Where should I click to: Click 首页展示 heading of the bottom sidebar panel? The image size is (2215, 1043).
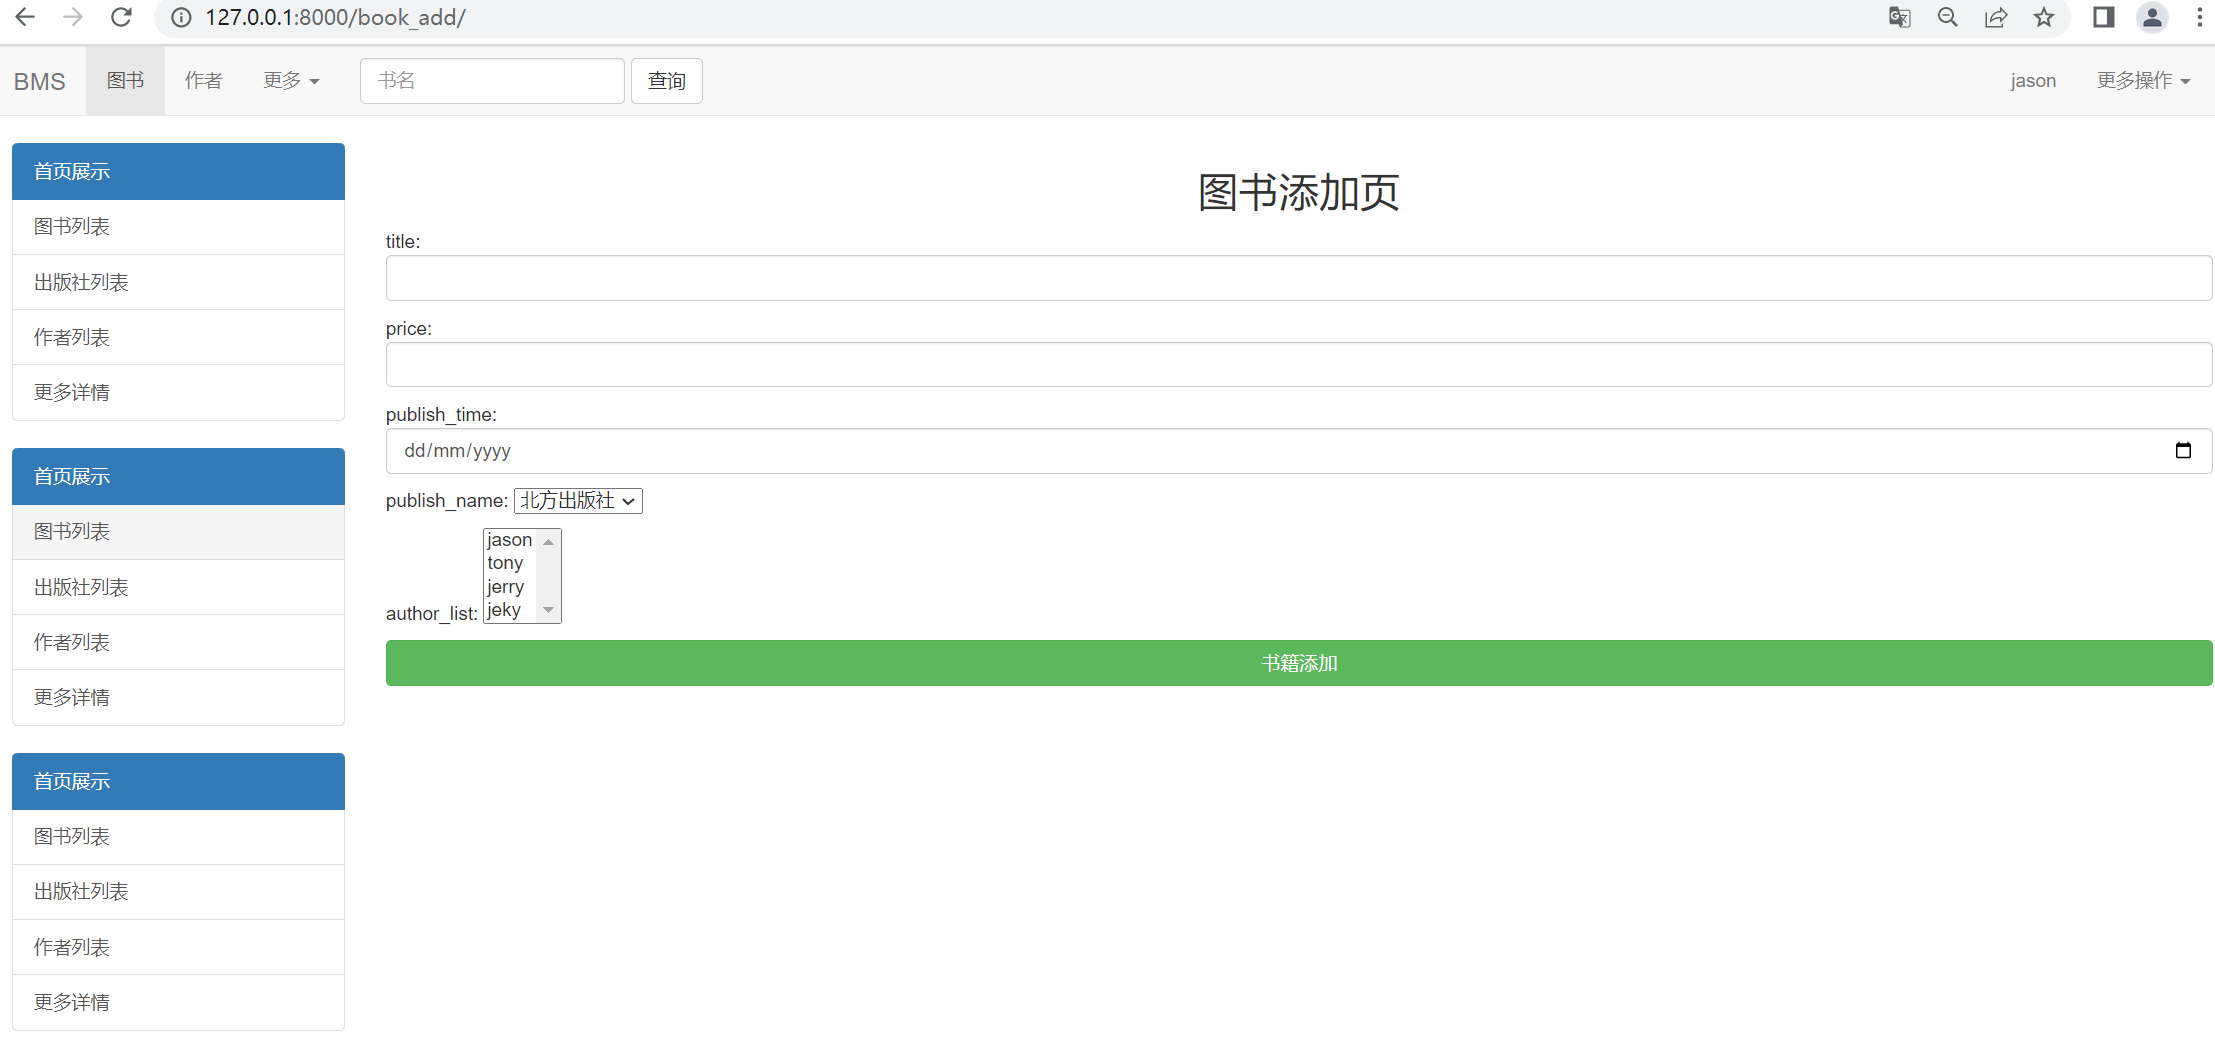pyautogui.click(x=178, y=781)
